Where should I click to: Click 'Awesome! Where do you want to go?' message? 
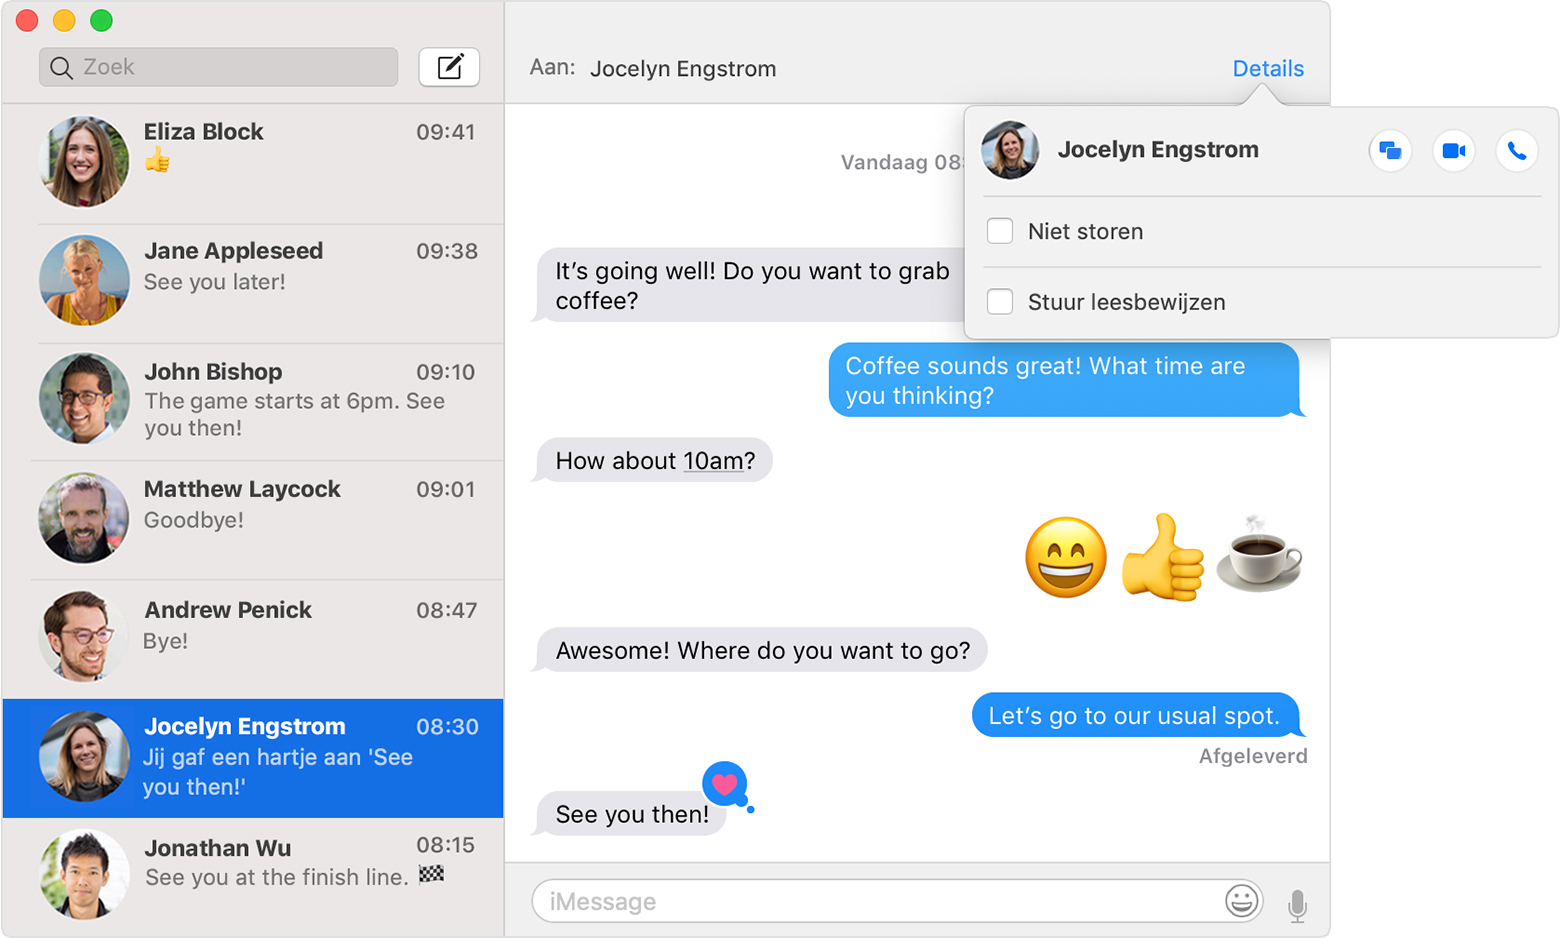point(762,650)
